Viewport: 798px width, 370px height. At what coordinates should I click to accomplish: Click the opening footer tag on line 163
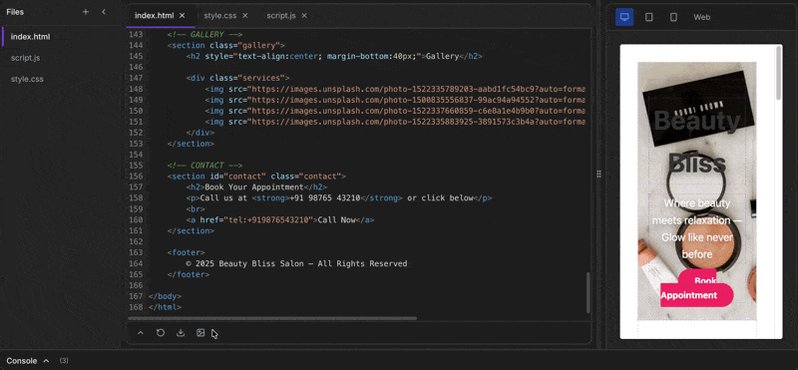pos(186,252)
